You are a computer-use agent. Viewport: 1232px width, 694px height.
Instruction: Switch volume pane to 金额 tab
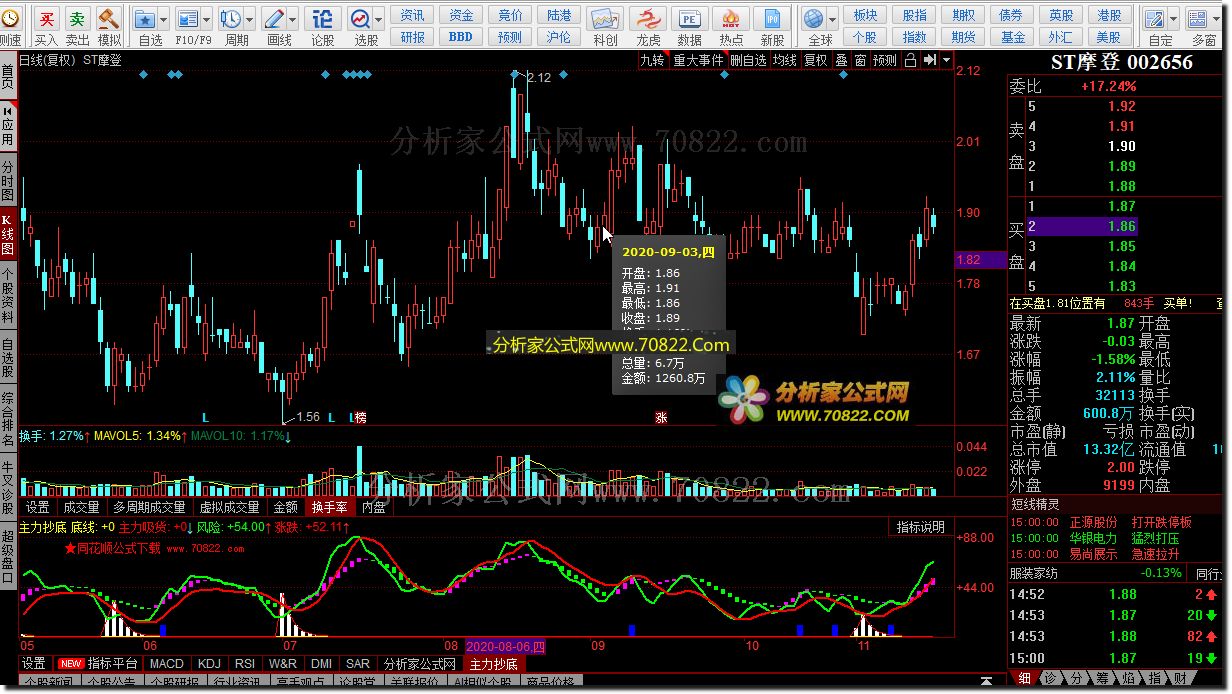(x=285, y=507)
